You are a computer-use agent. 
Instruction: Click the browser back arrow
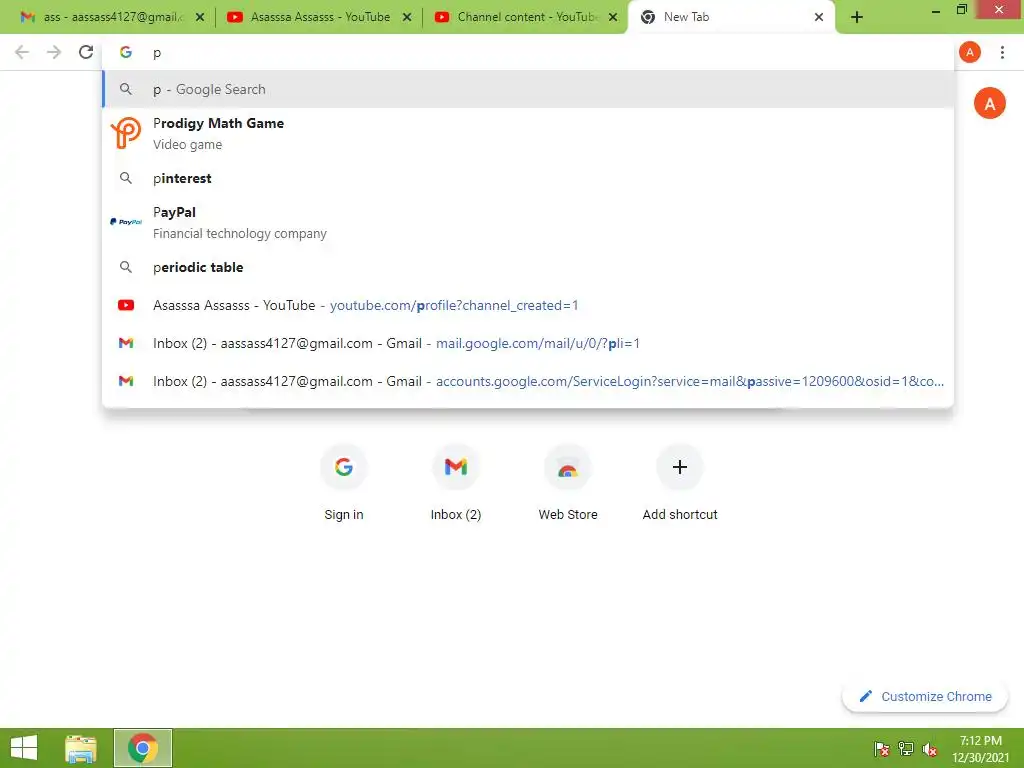[22, 52]
